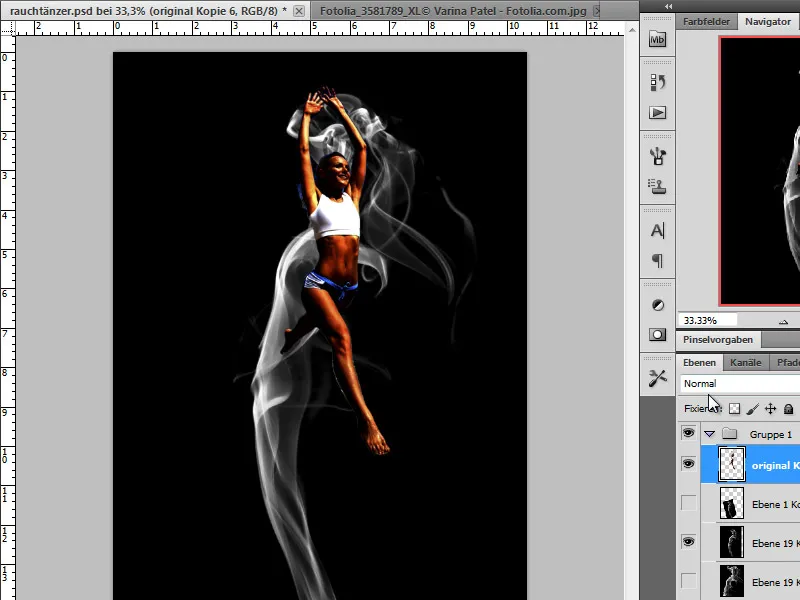Click the ruler origin corner box
This screenshot has height=600, width=800.
(8, 29)
